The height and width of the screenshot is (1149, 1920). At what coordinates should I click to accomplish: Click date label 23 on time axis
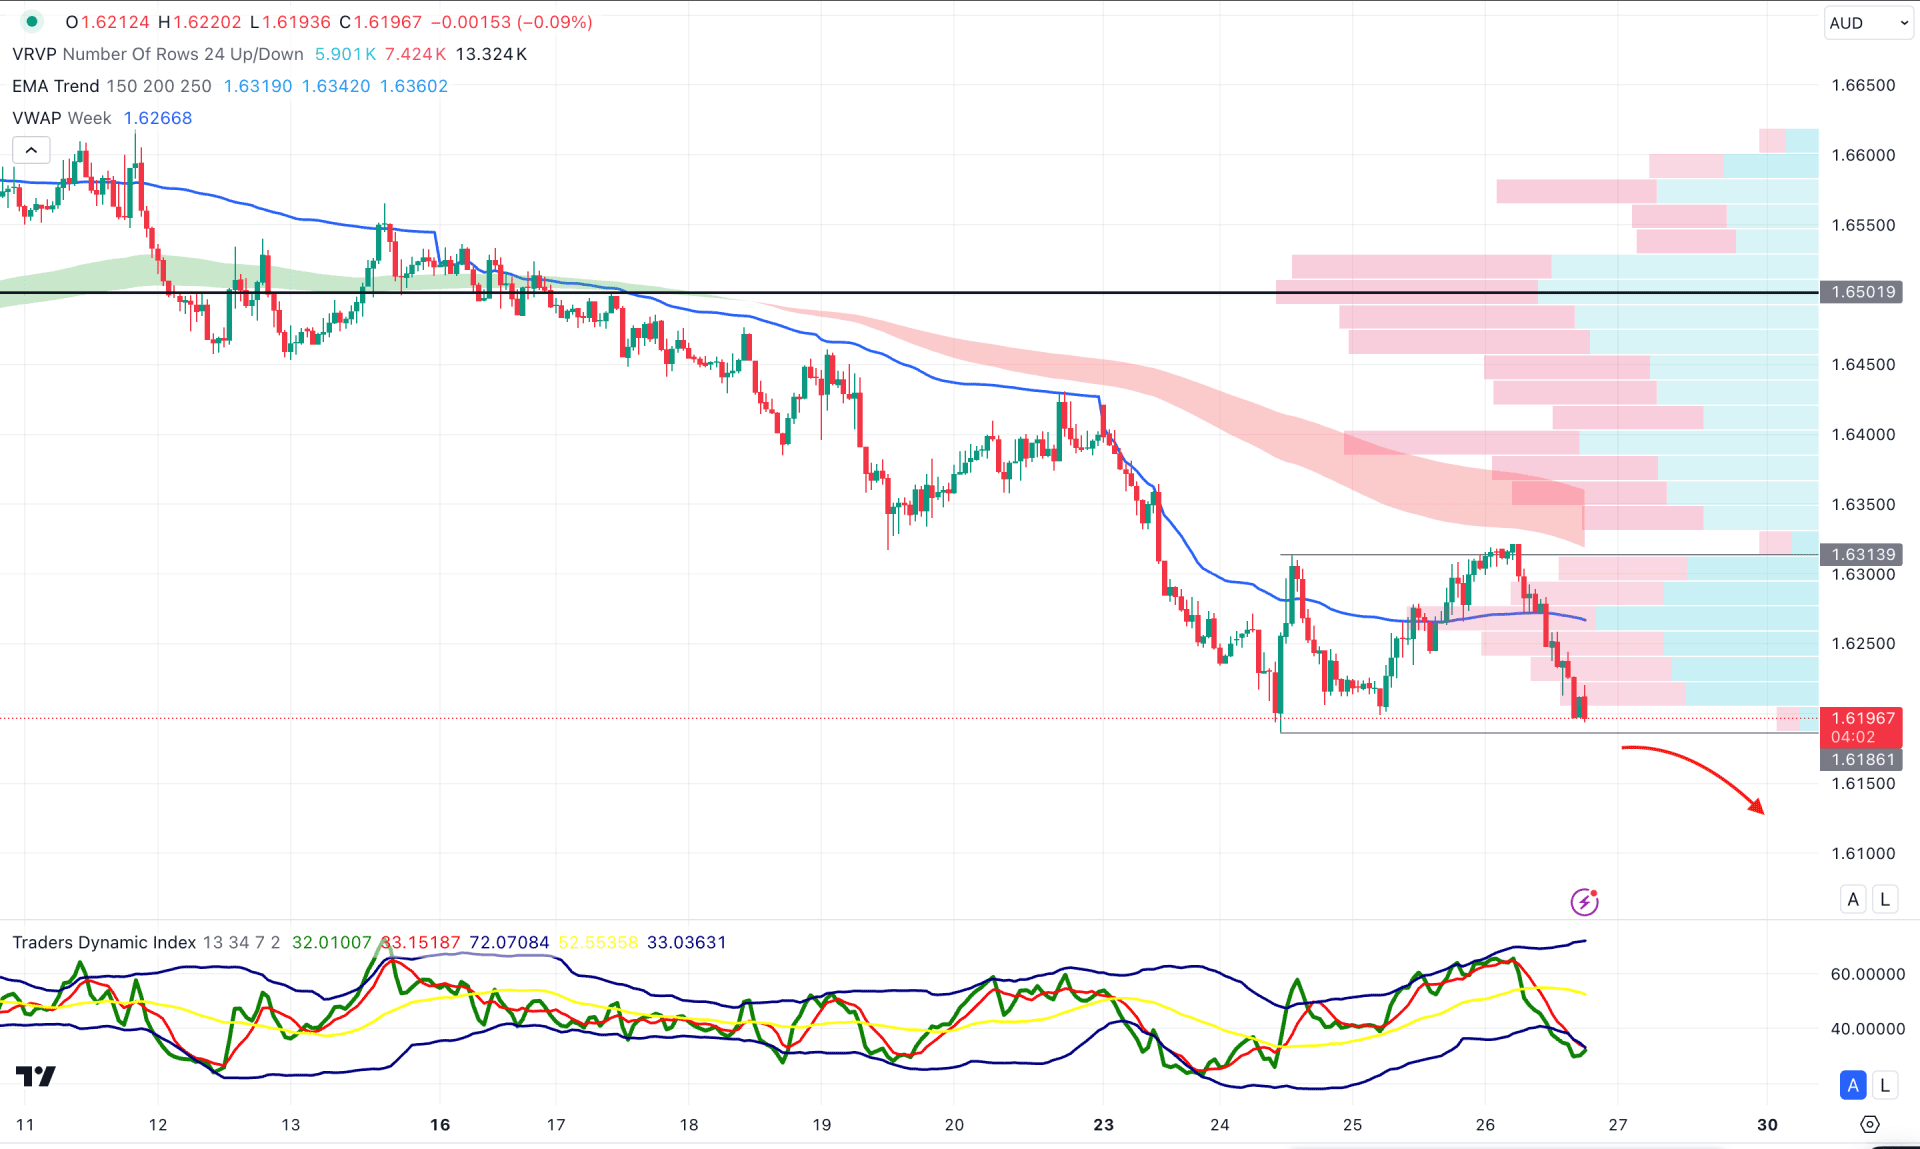pos(1103,1124)
